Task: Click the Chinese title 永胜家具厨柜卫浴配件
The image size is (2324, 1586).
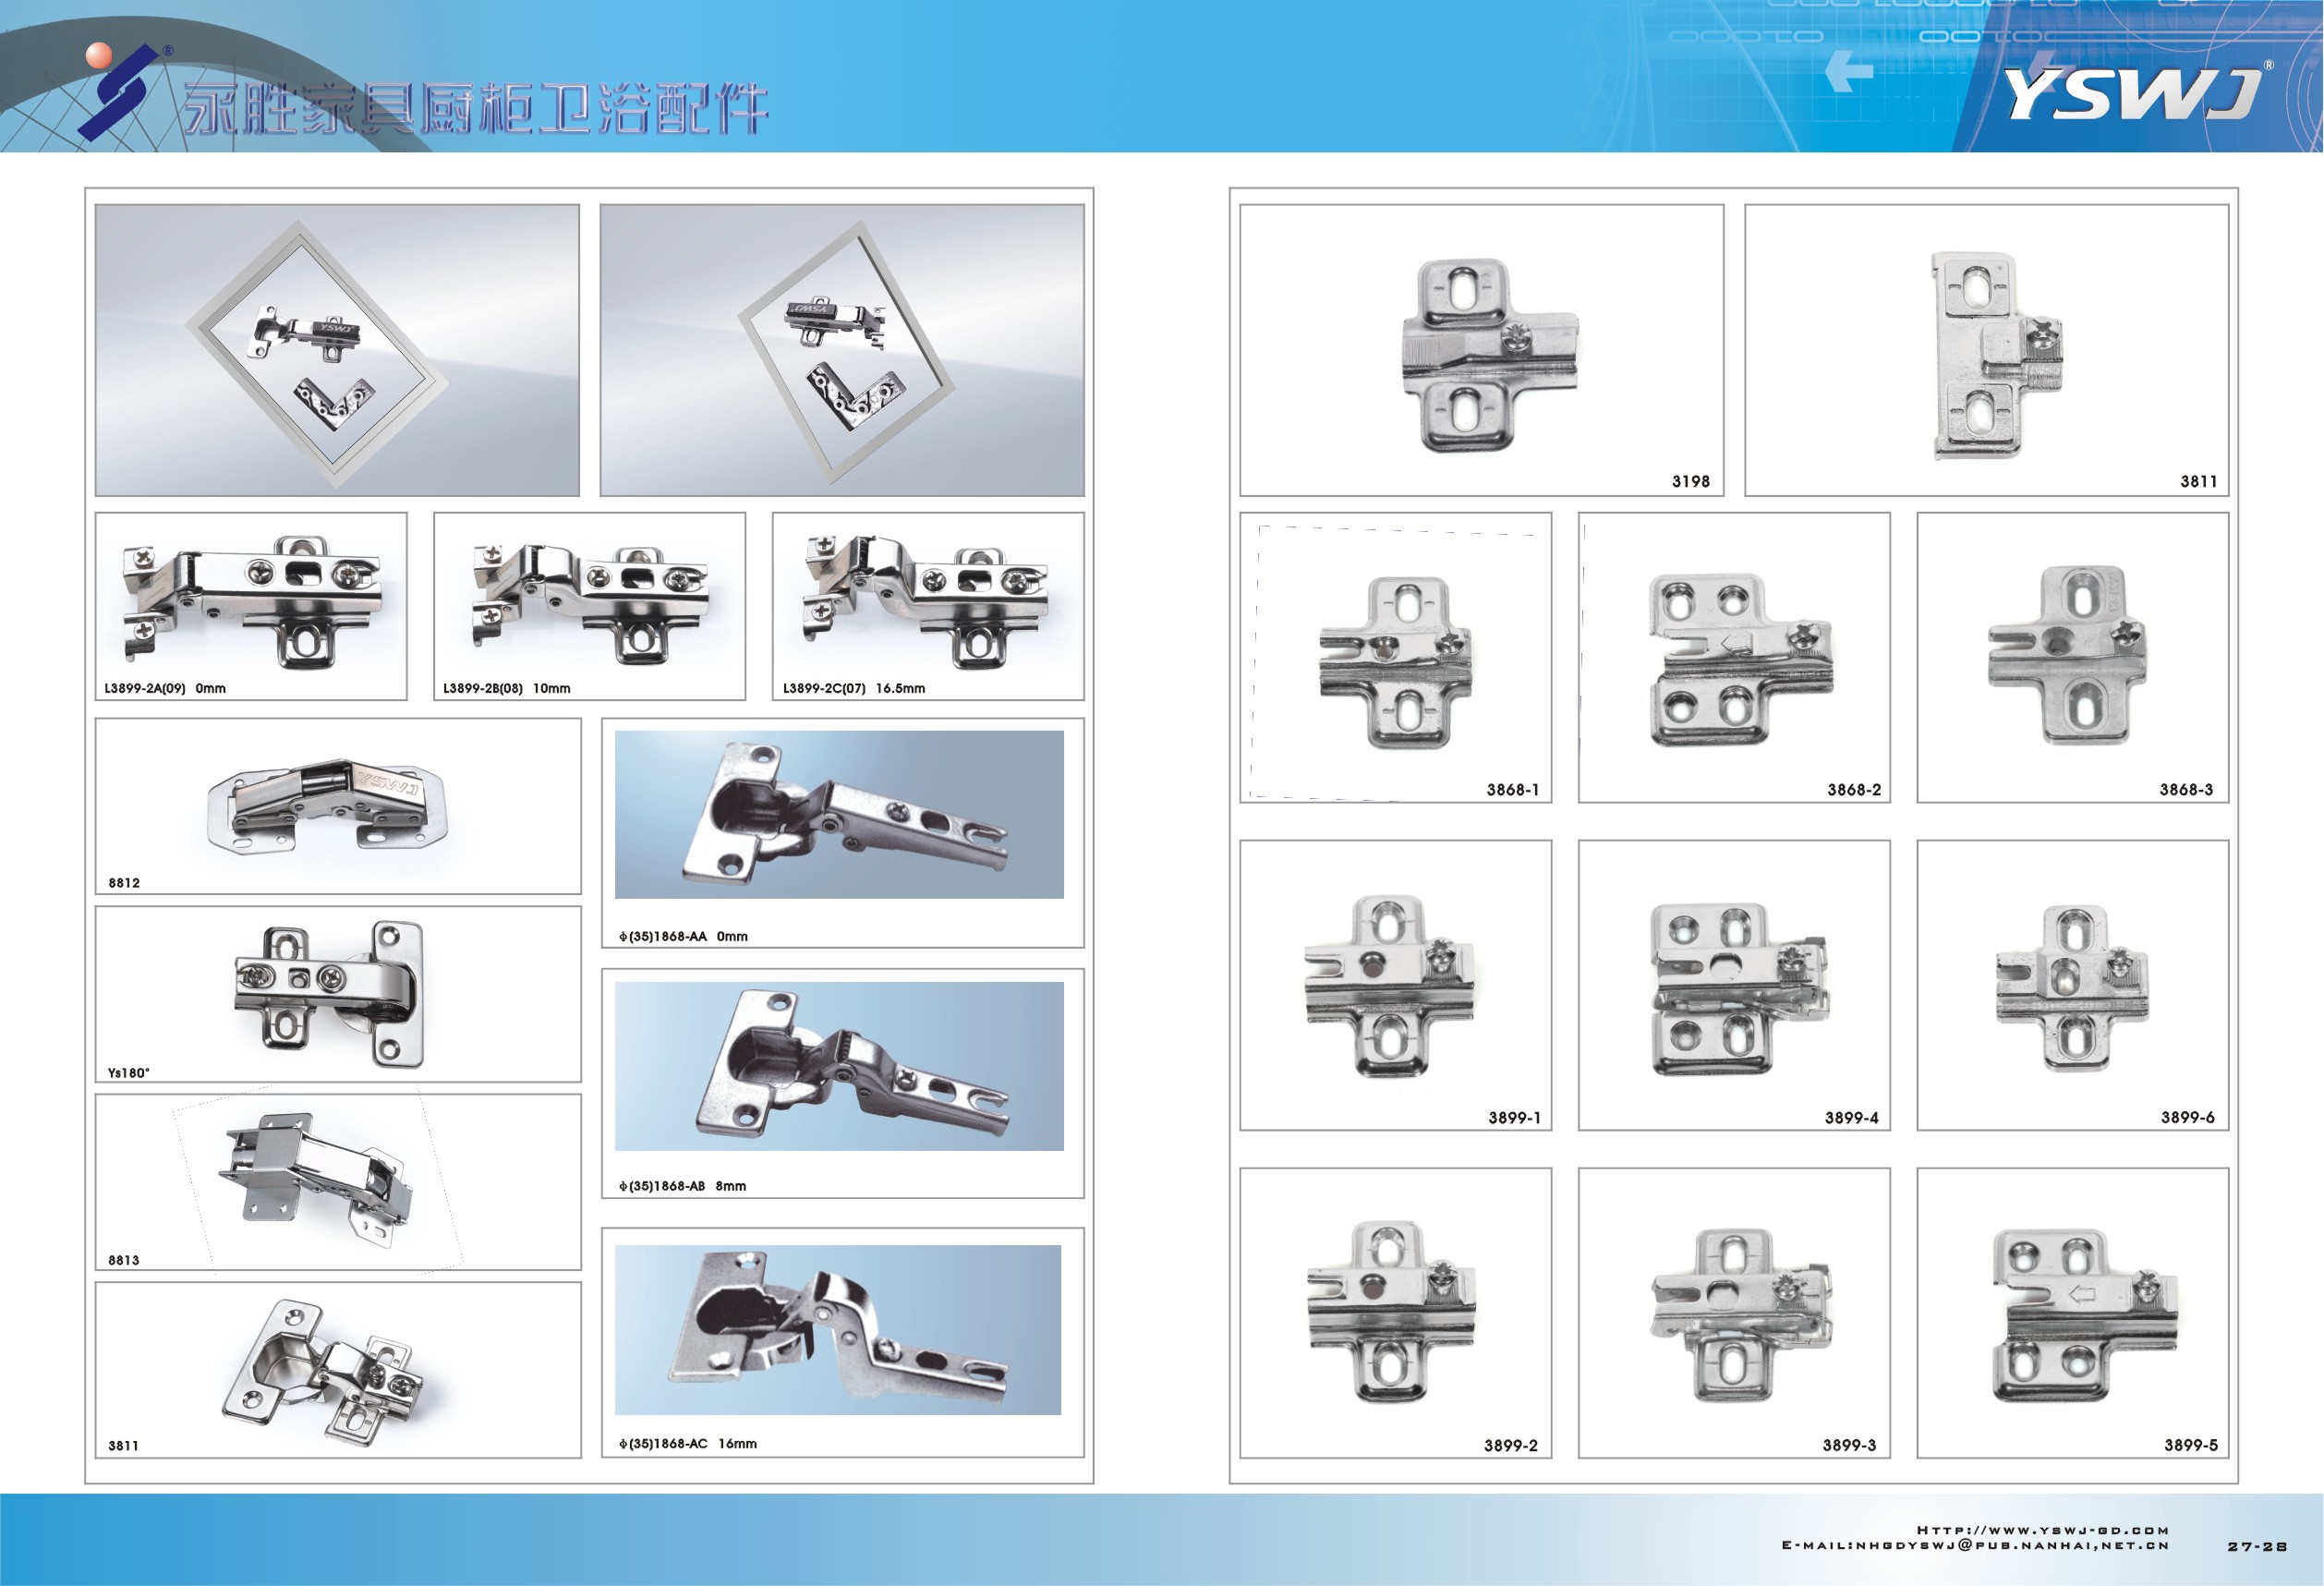Action: tap(477, 108)
